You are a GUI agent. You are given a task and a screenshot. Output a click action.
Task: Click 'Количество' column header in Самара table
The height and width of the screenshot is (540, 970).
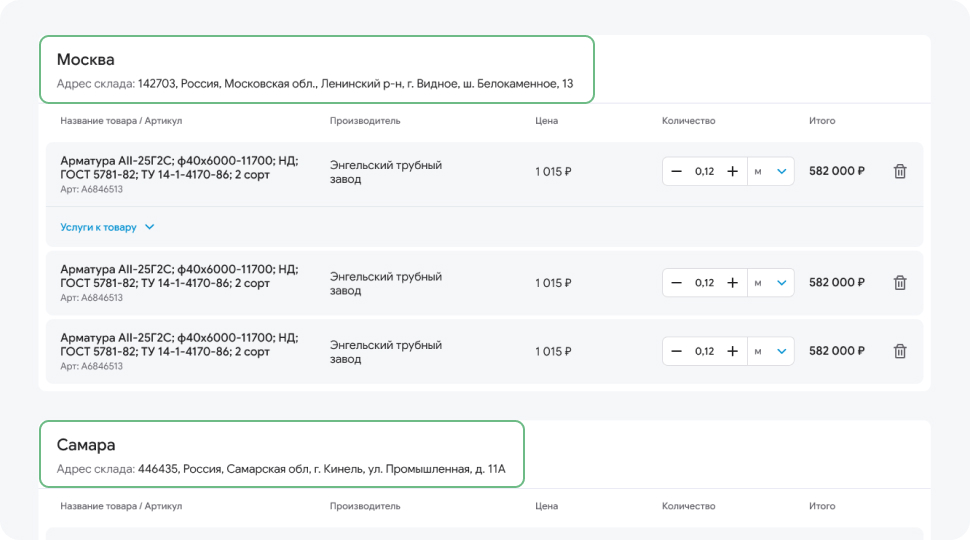point(689,506)
